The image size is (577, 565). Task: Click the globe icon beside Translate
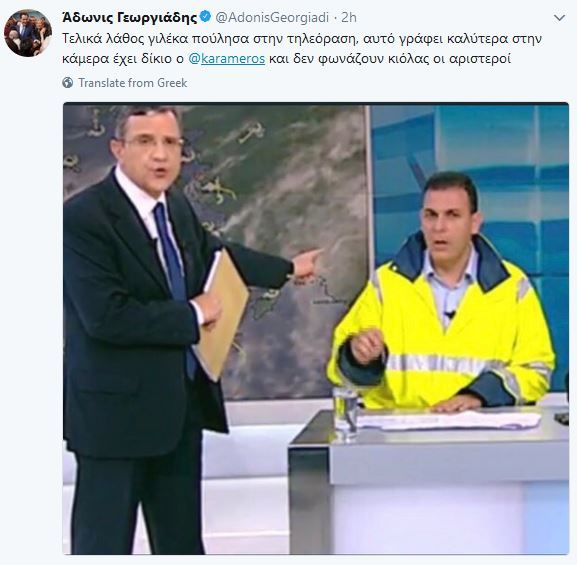[68, 83]
